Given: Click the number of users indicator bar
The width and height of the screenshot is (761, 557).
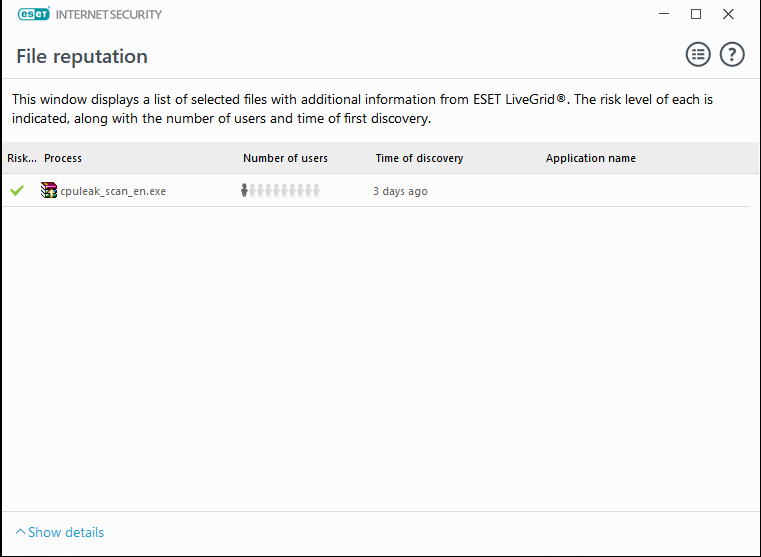Looking at the screenshot, I should pos(280,190).
